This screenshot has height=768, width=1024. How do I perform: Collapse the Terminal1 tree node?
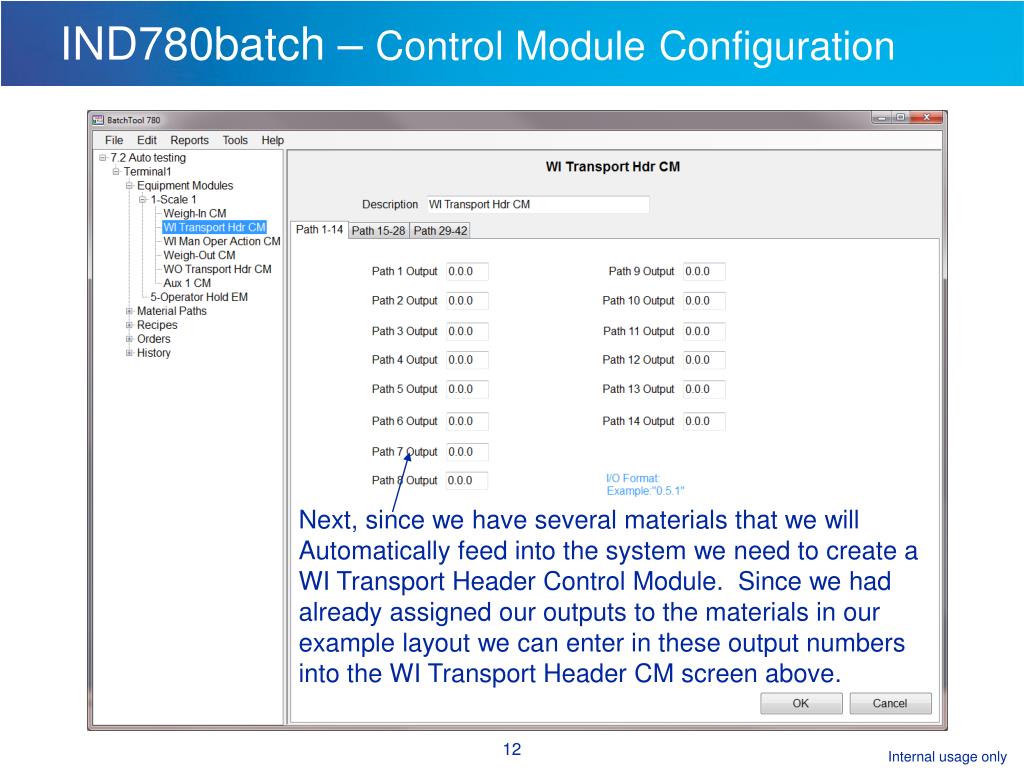116,172
